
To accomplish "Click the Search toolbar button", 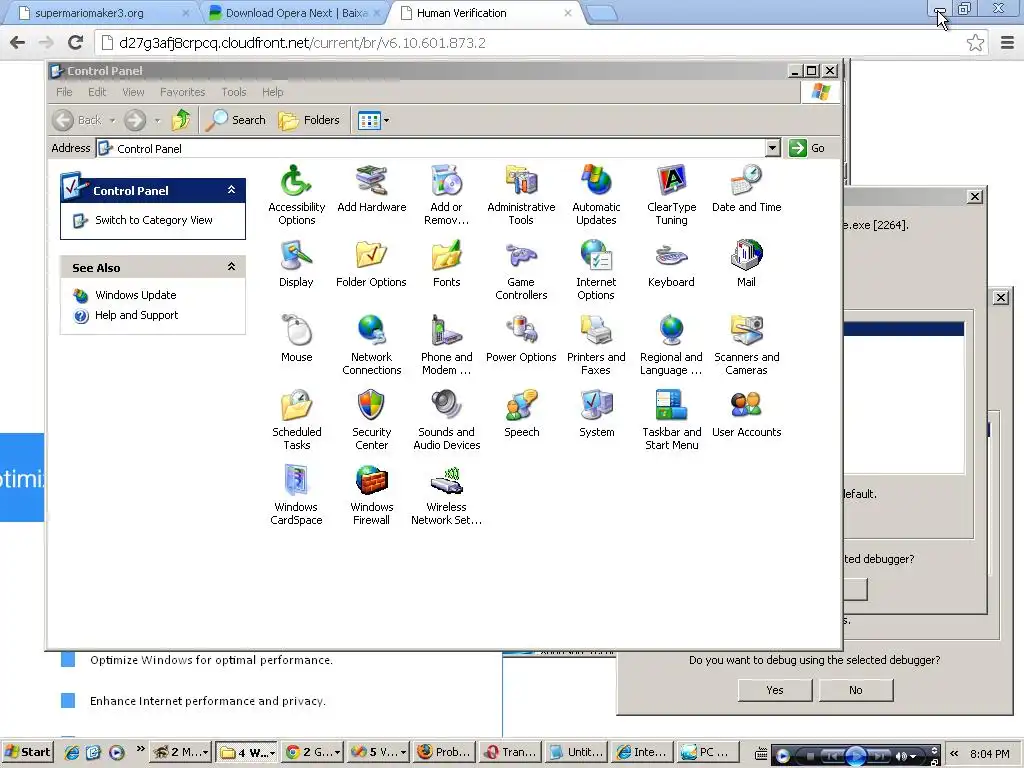I will 236,120.
